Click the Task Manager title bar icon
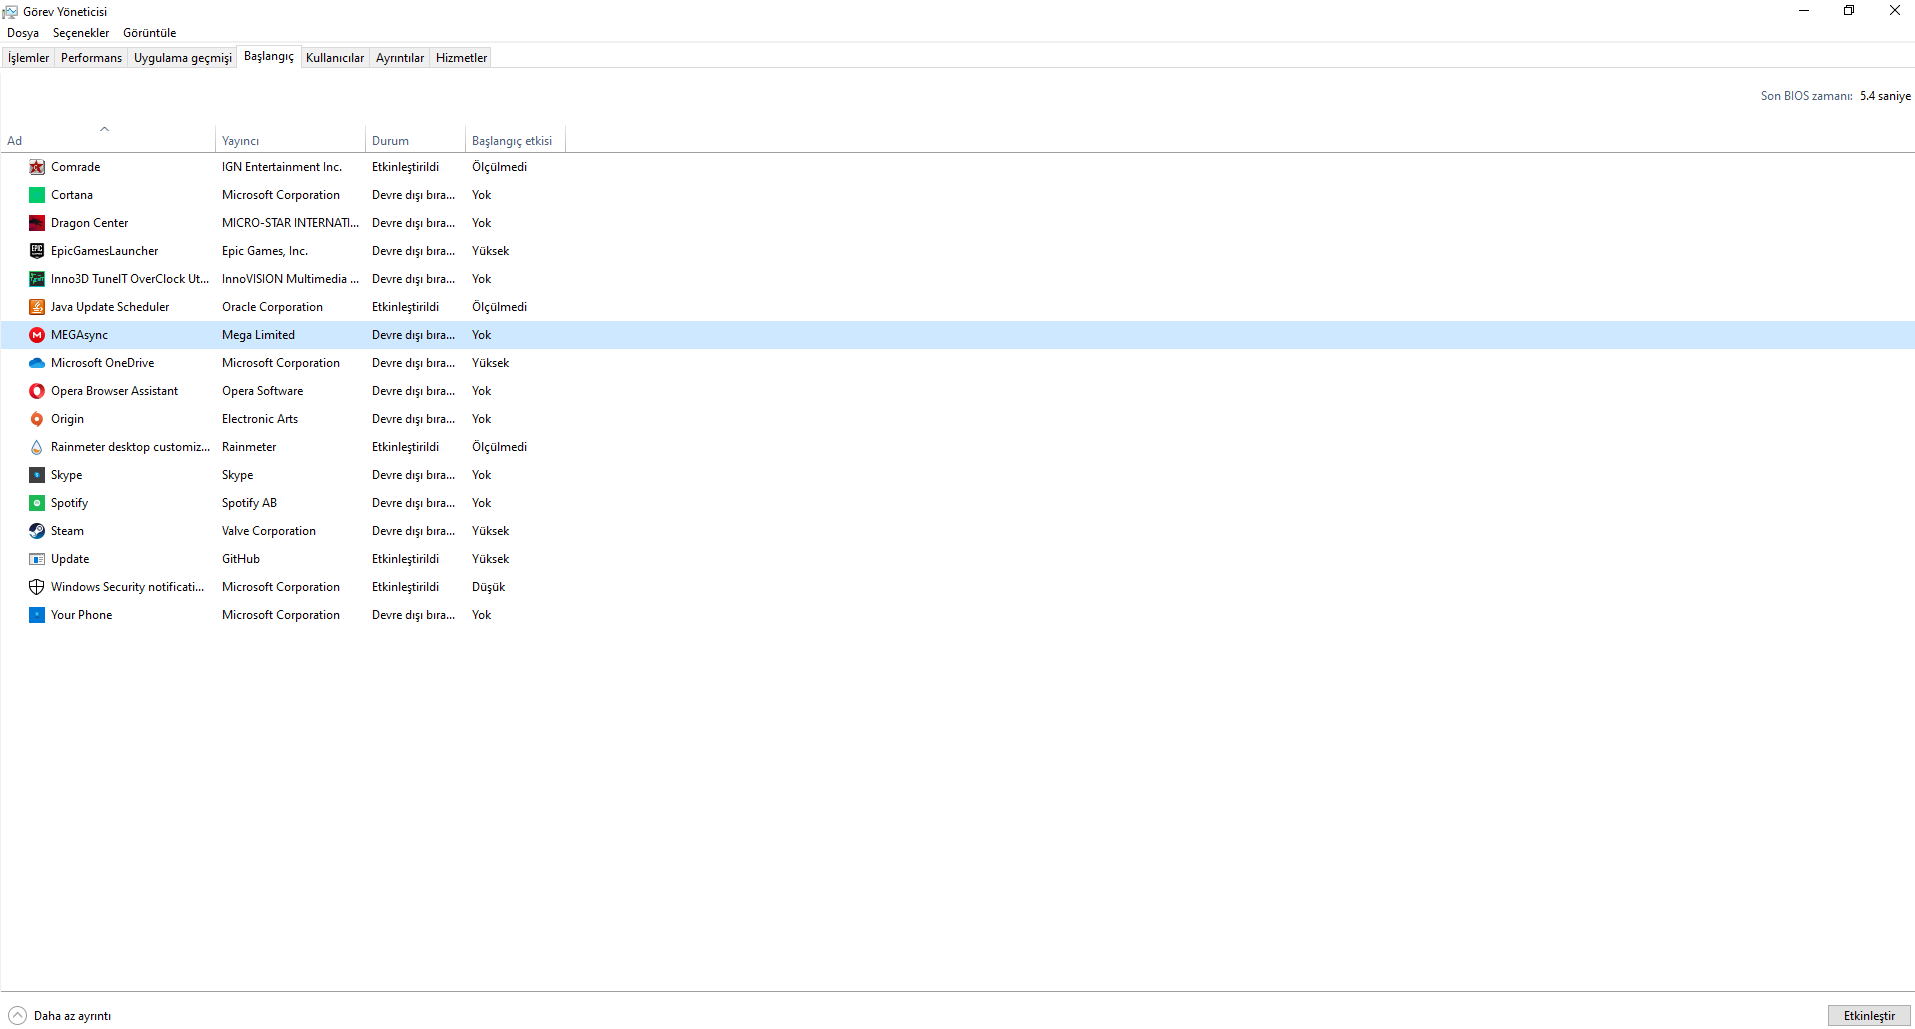Viewport: 1915px width, 1029px height. point(10,12)
